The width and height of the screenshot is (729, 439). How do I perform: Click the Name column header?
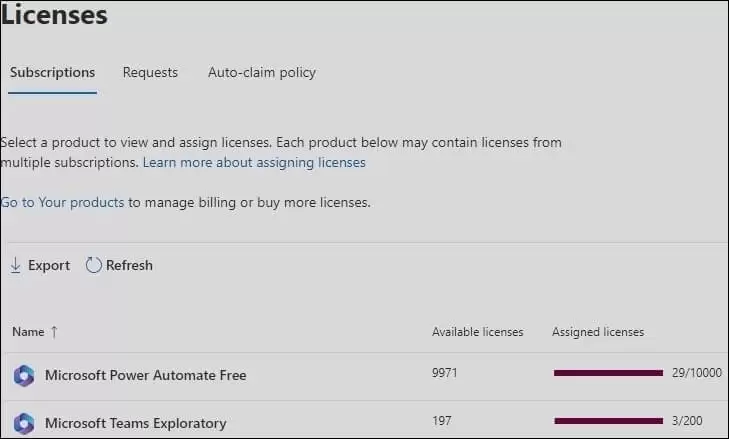coord(28,332)
